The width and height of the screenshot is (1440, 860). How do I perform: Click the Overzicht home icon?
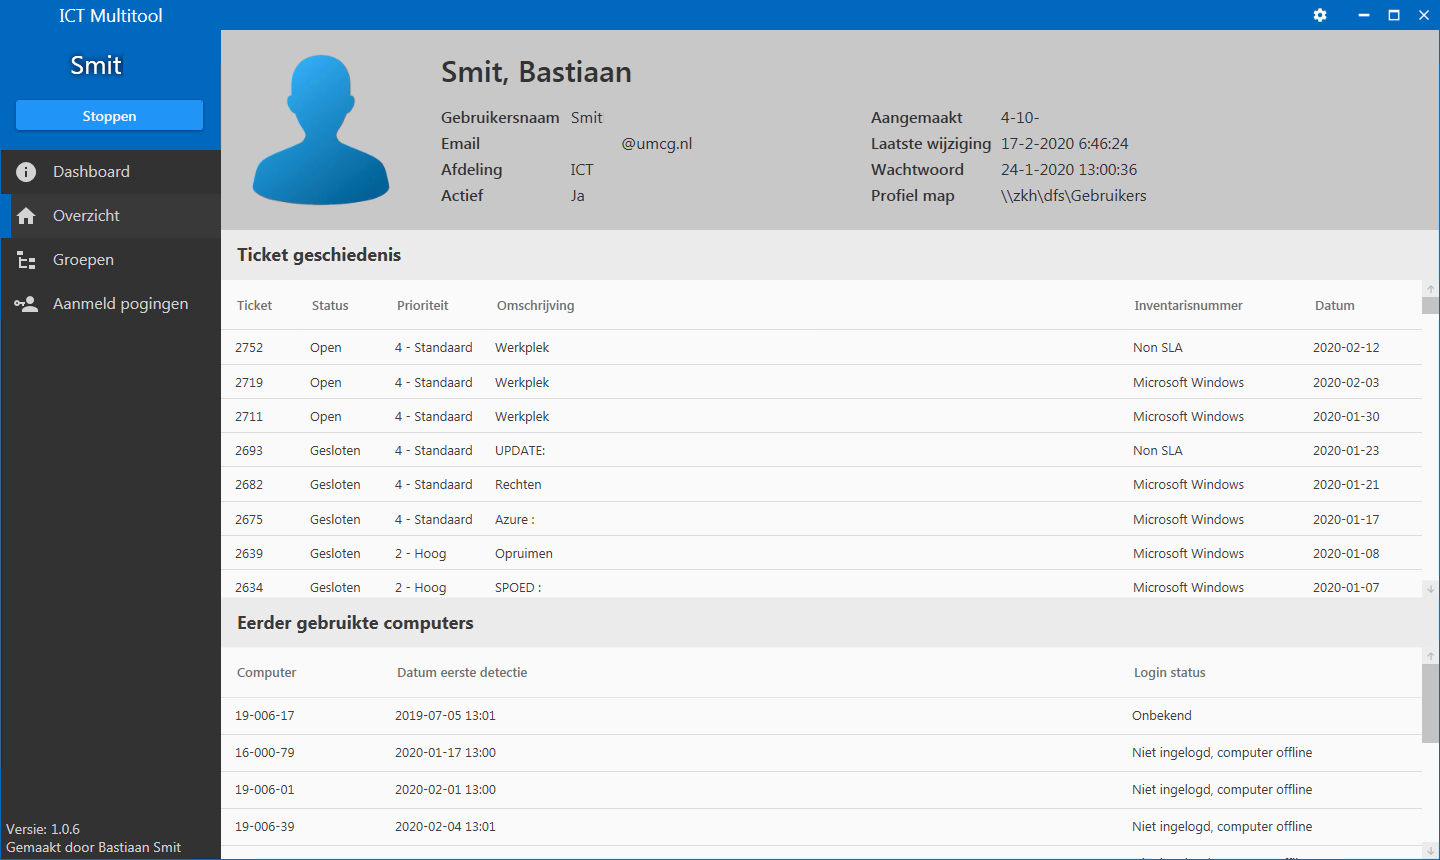coord(27,216)
